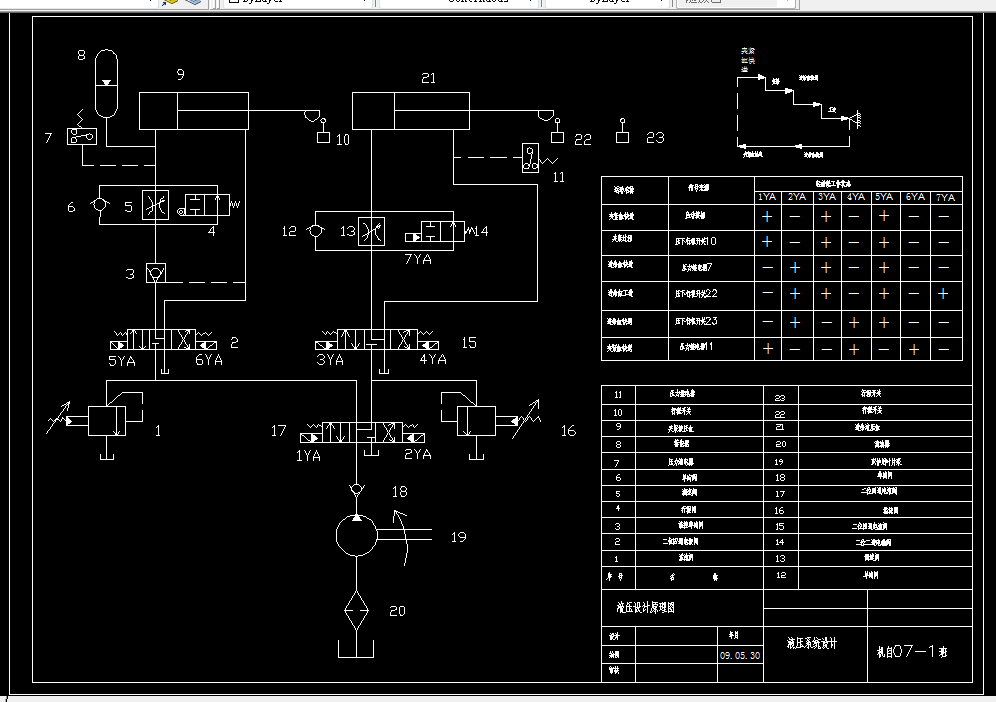Click number 20 in the parts list table
This screenshot has width=996, height=702.
(781, 444)
